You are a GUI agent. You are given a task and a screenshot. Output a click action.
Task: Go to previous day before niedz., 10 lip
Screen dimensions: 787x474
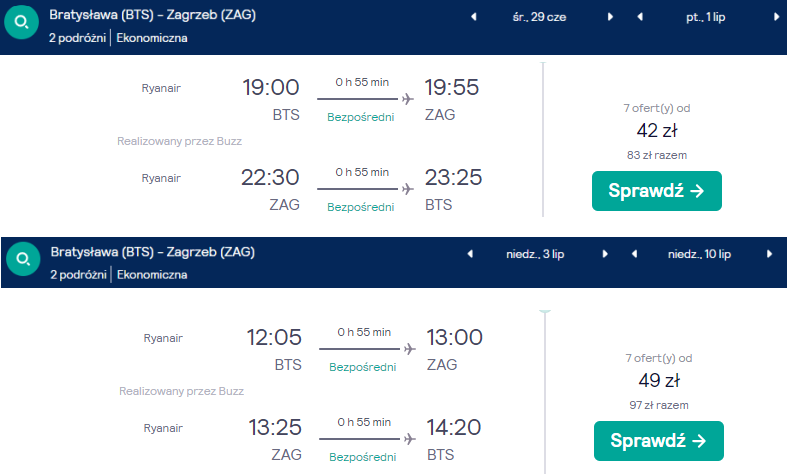click(x=634, y=254)
